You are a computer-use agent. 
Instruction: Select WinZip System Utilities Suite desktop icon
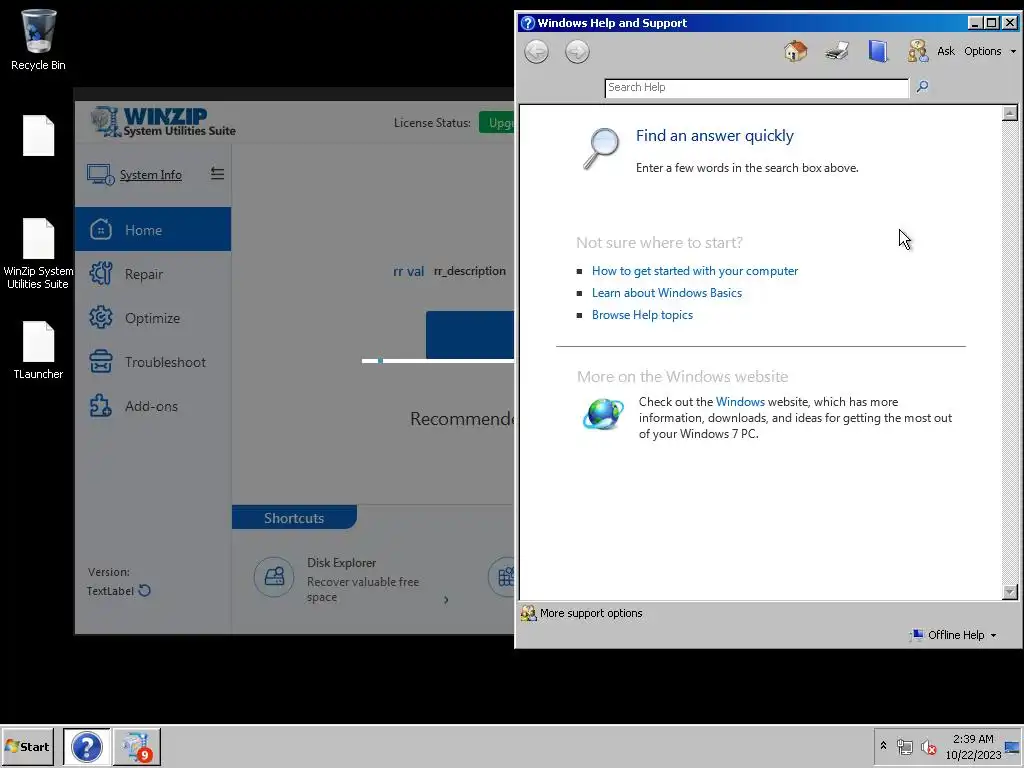pos(38,255)
